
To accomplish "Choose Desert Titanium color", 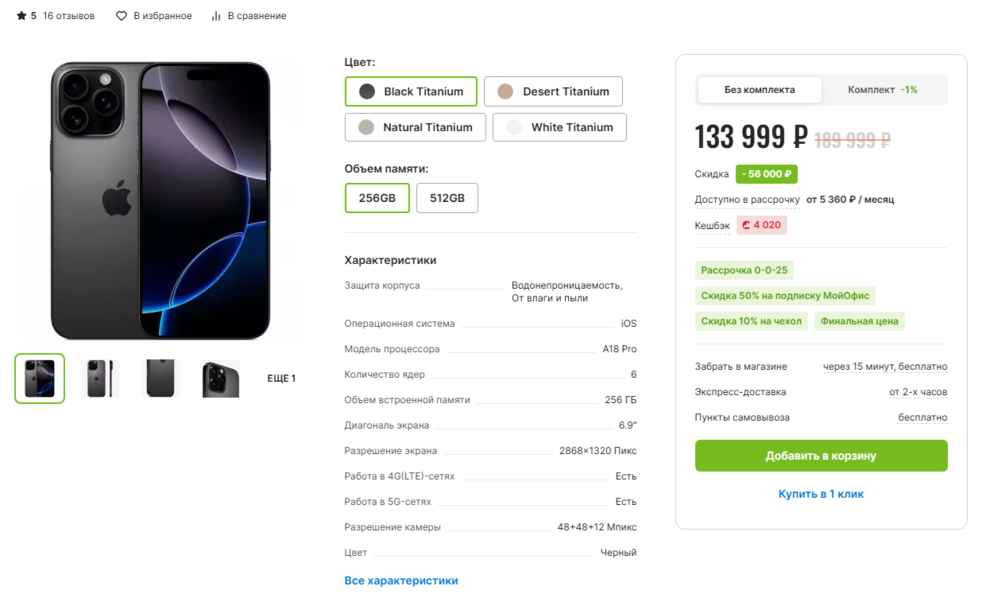I will point(553,92).
